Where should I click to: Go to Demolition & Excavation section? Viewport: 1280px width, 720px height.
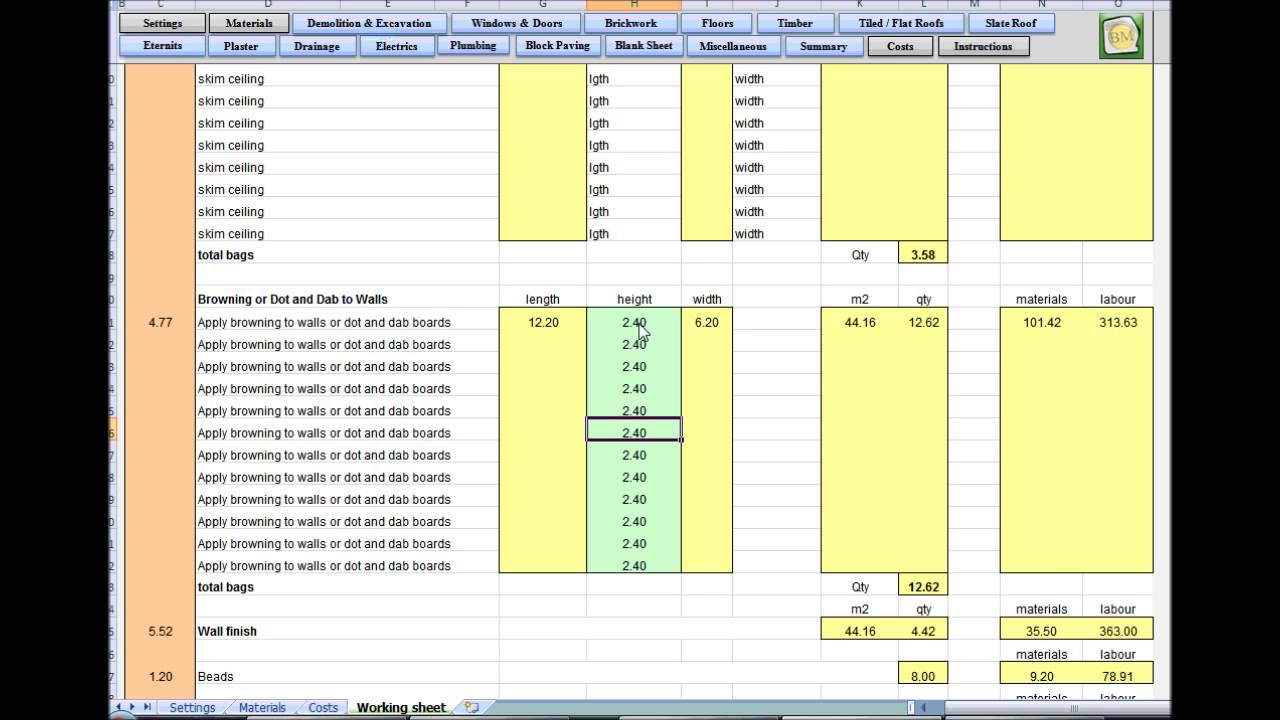369,23
